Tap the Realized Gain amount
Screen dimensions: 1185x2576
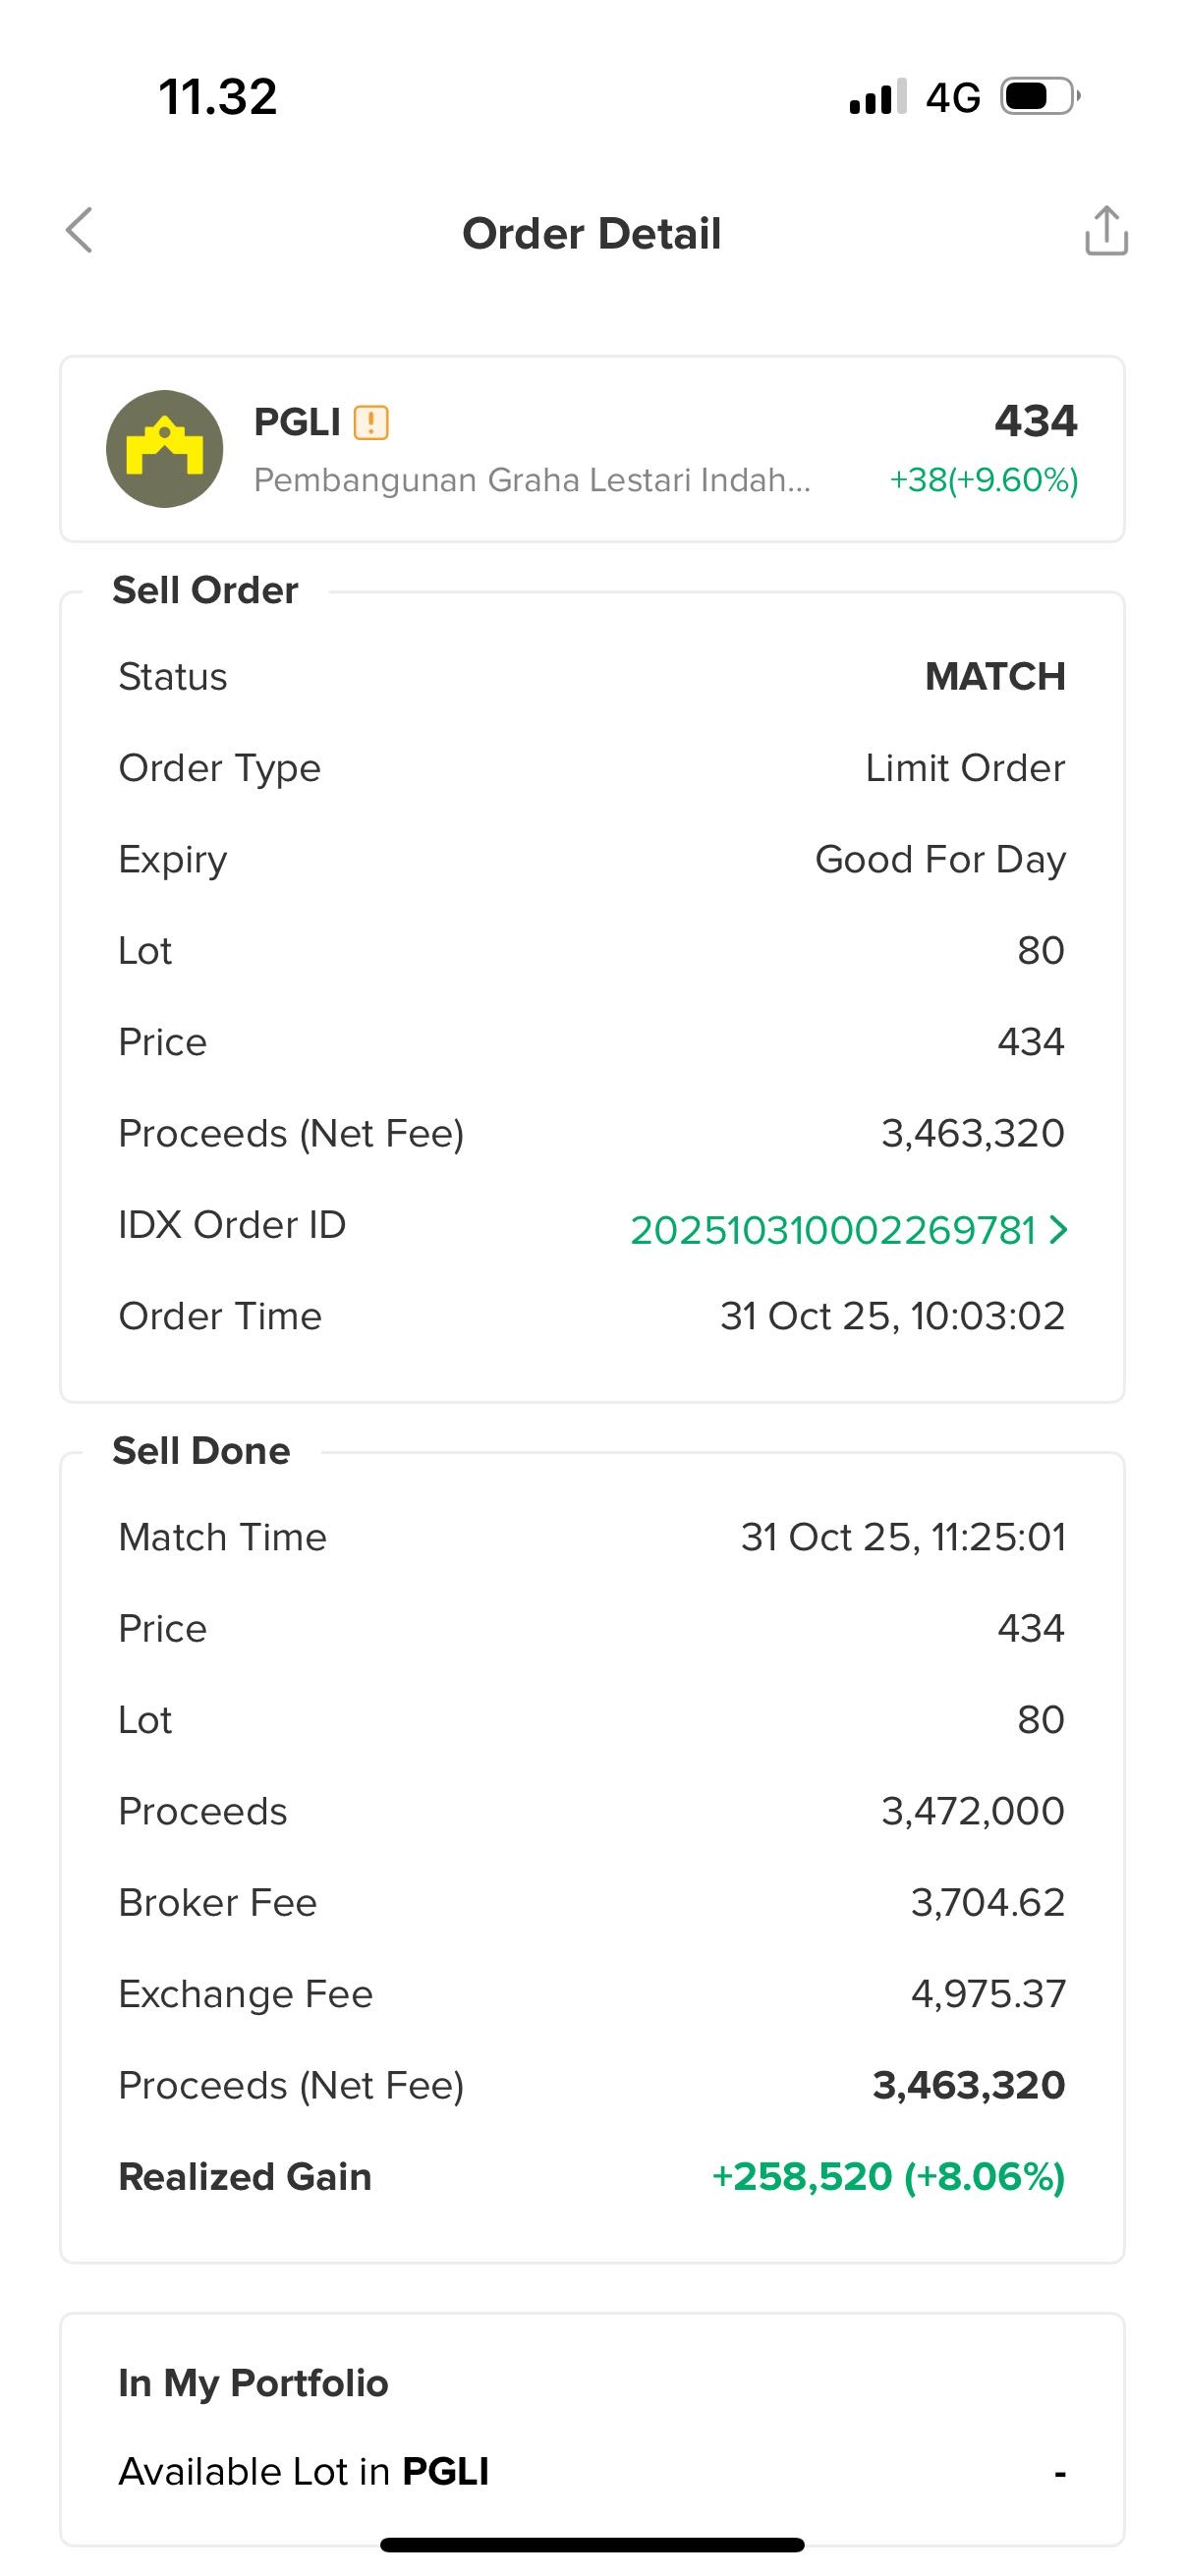click(x=887, y=2177)
